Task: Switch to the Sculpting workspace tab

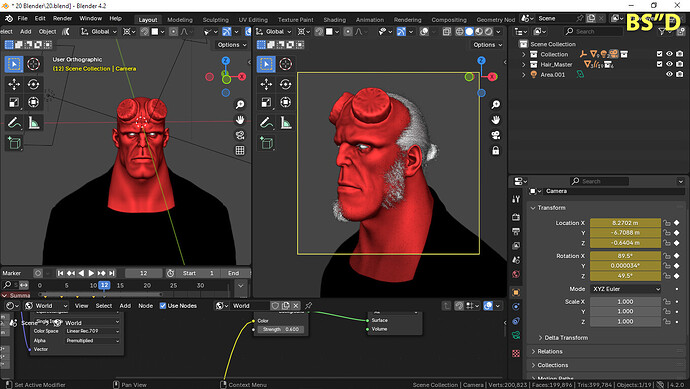Action: [216, 20]
